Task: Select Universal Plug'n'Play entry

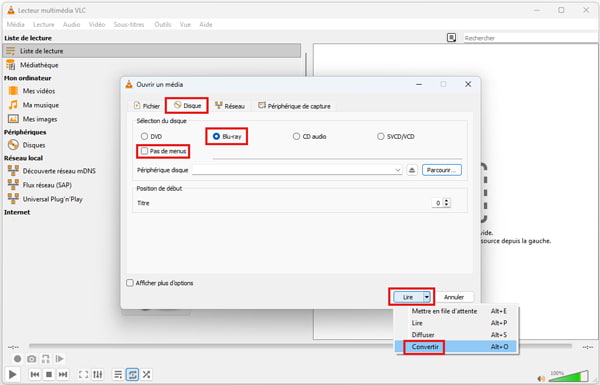Action: 52,199
